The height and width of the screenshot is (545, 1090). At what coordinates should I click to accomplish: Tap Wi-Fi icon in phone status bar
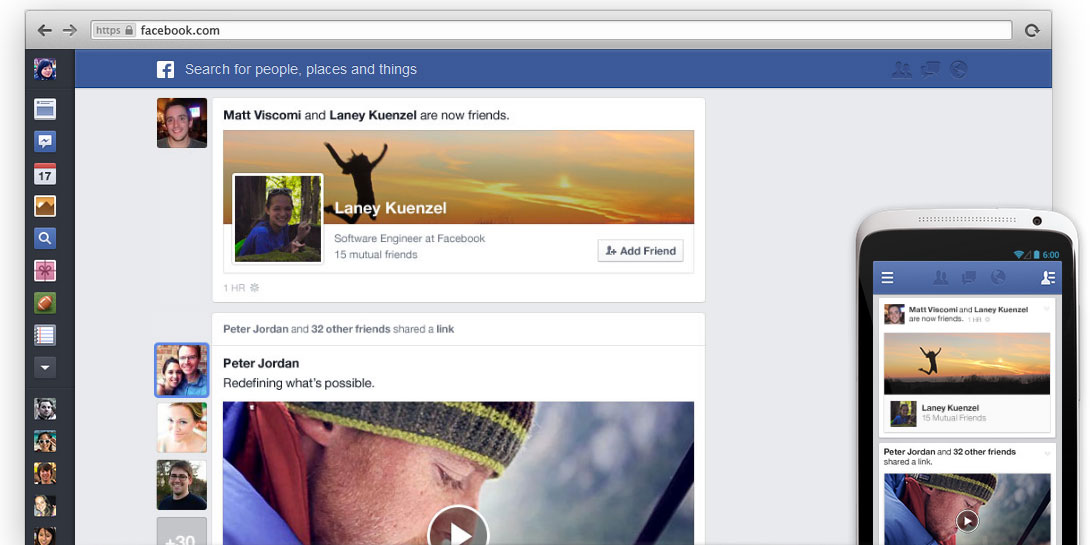click(1018, 254)
